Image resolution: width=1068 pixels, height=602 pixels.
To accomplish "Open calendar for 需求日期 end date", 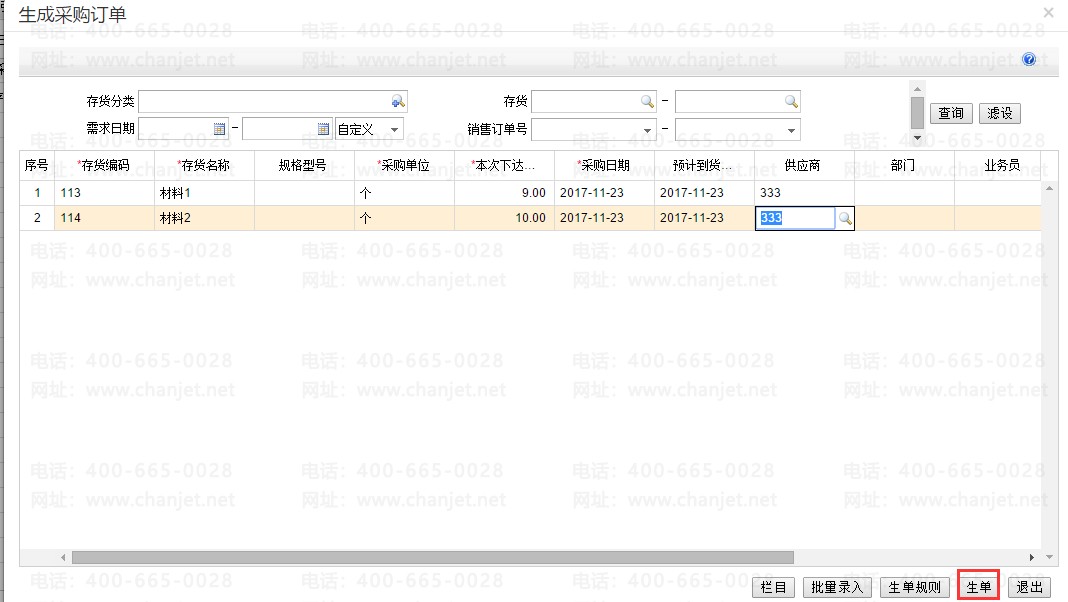I will (323, 129).
